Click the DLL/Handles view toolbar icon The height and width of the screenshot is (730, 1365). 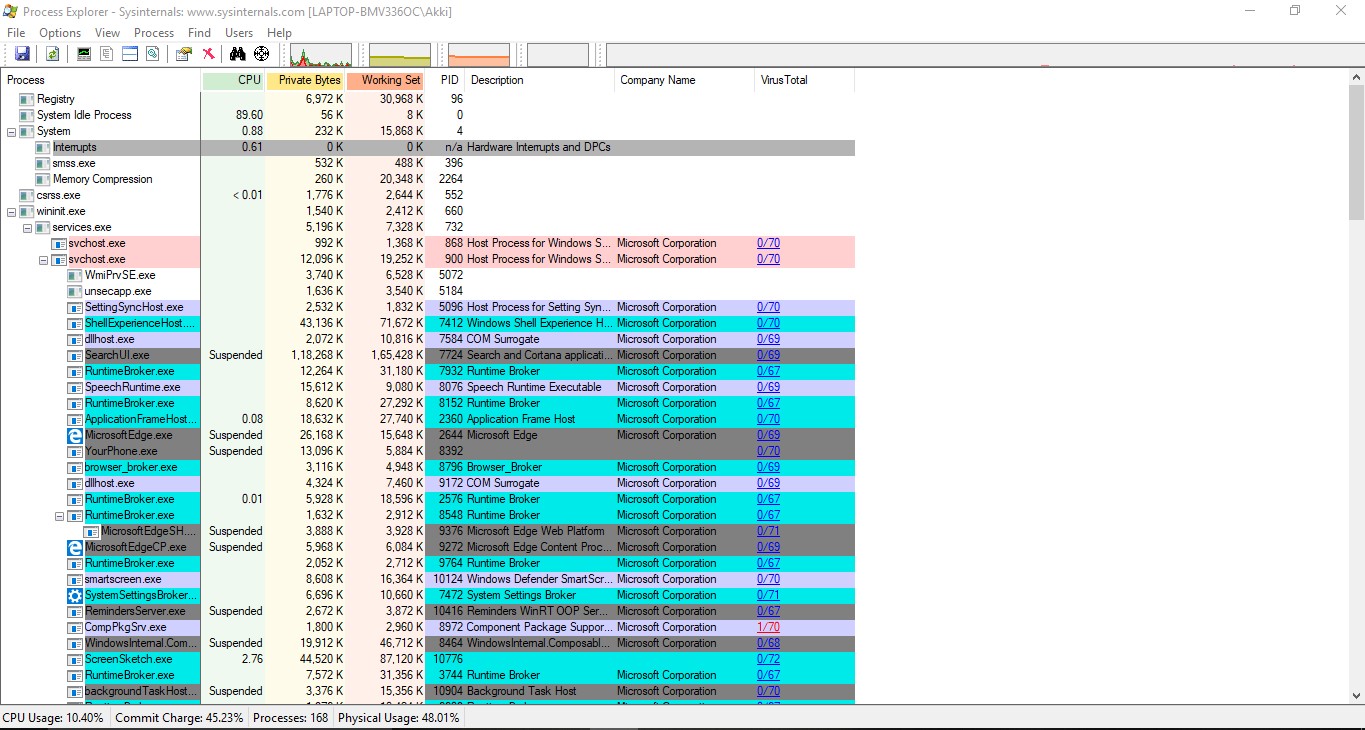point(153,54)
